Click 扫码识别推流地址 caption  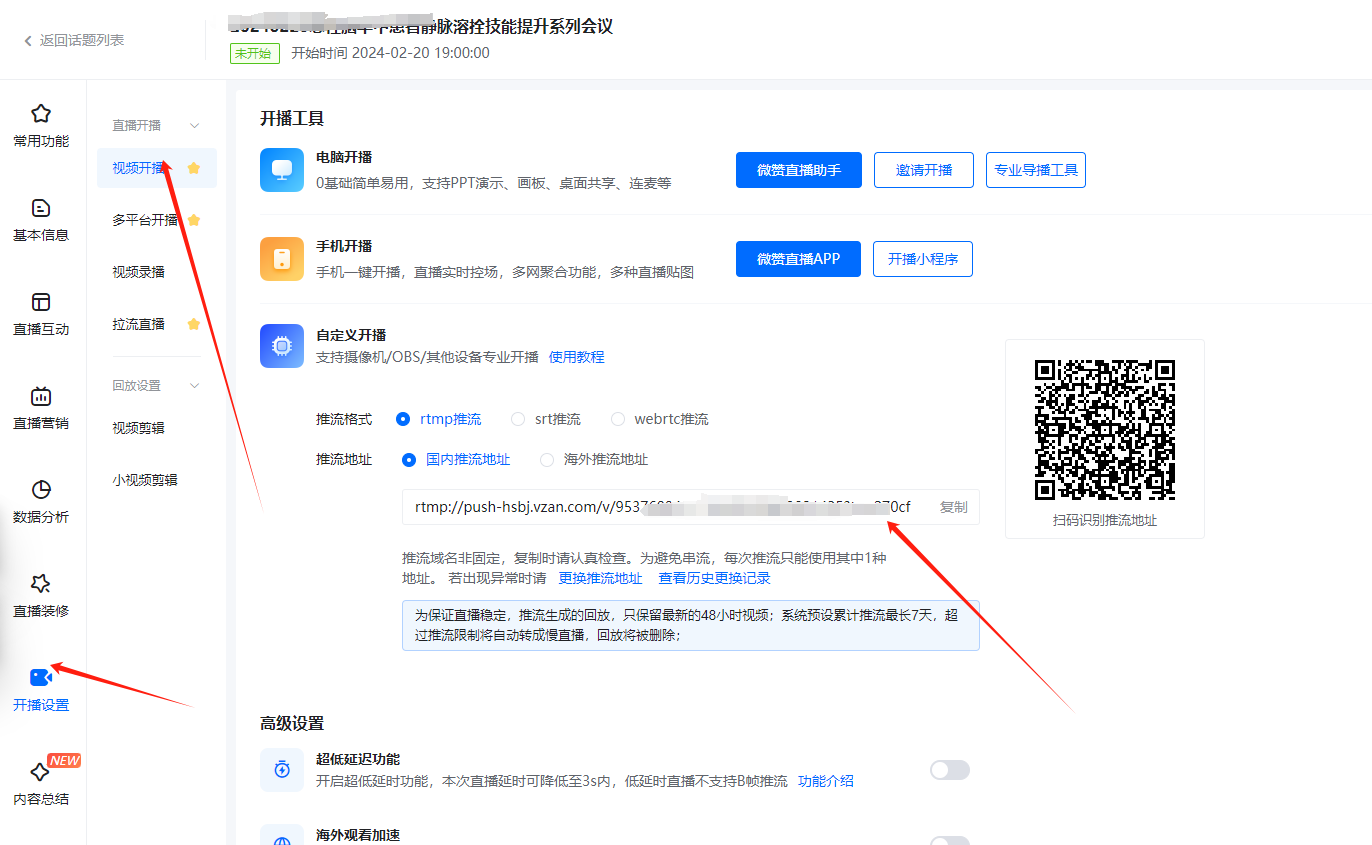[1105, 520]
